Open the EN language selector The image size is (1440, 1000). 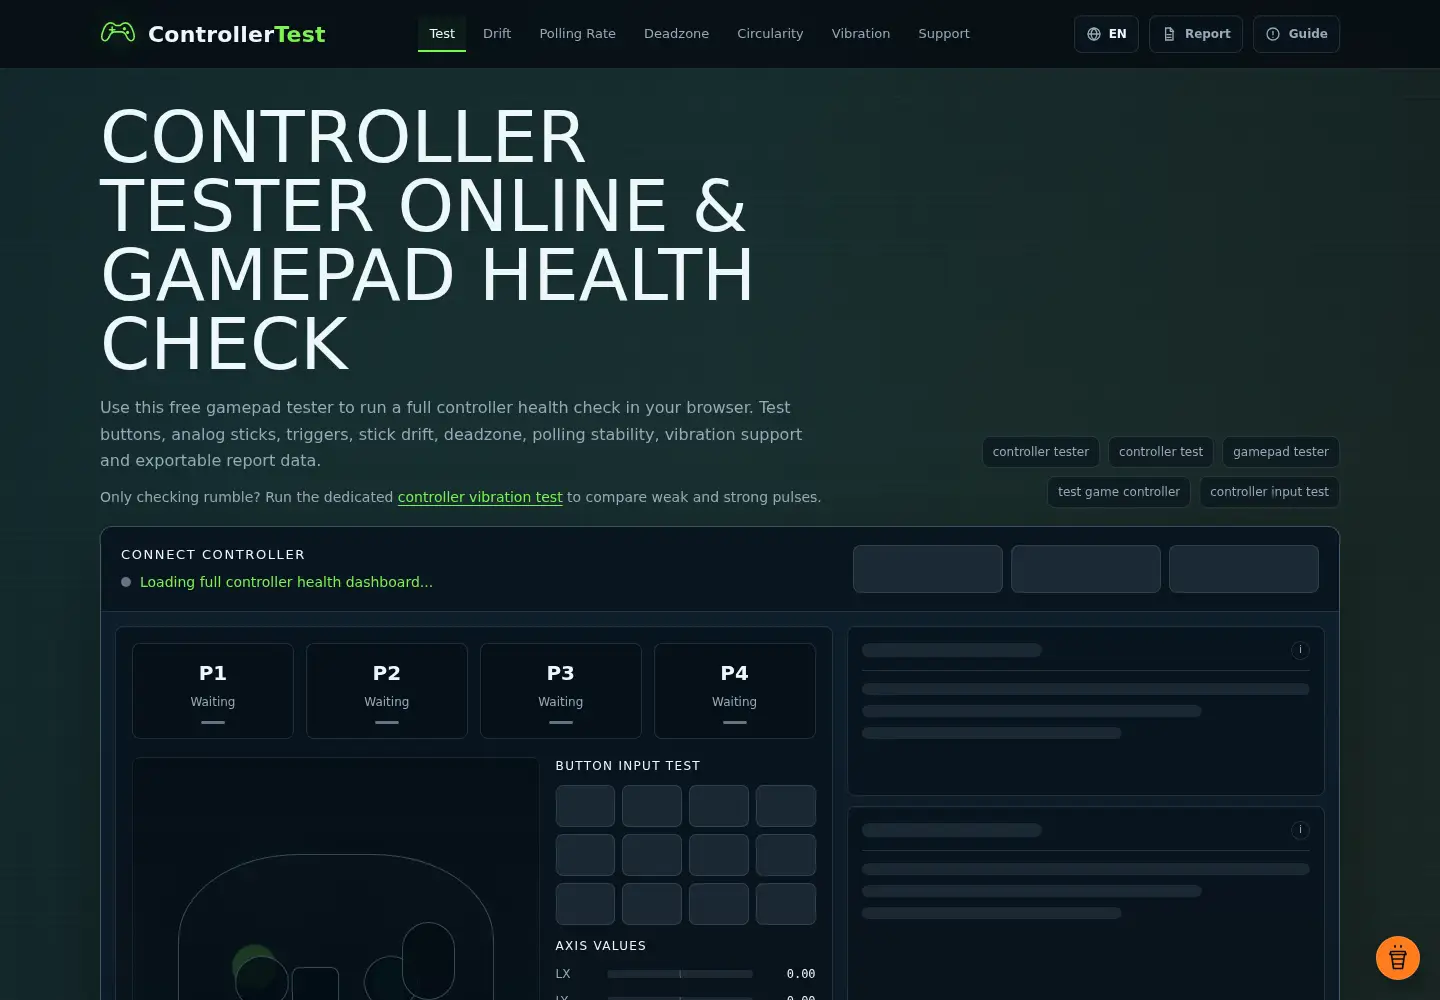pos(1106,34)
